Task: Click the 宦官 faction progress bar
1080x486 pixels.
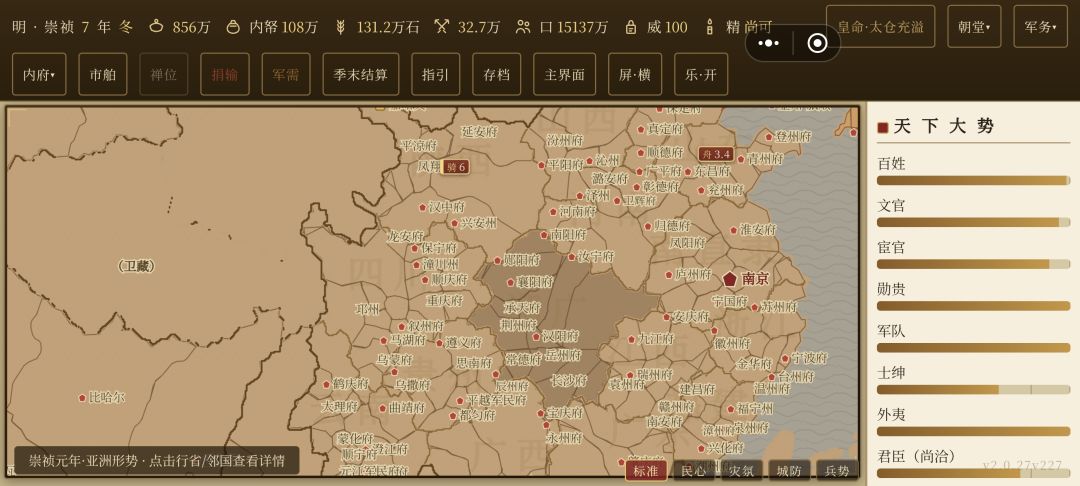Action: click(973, 264)
